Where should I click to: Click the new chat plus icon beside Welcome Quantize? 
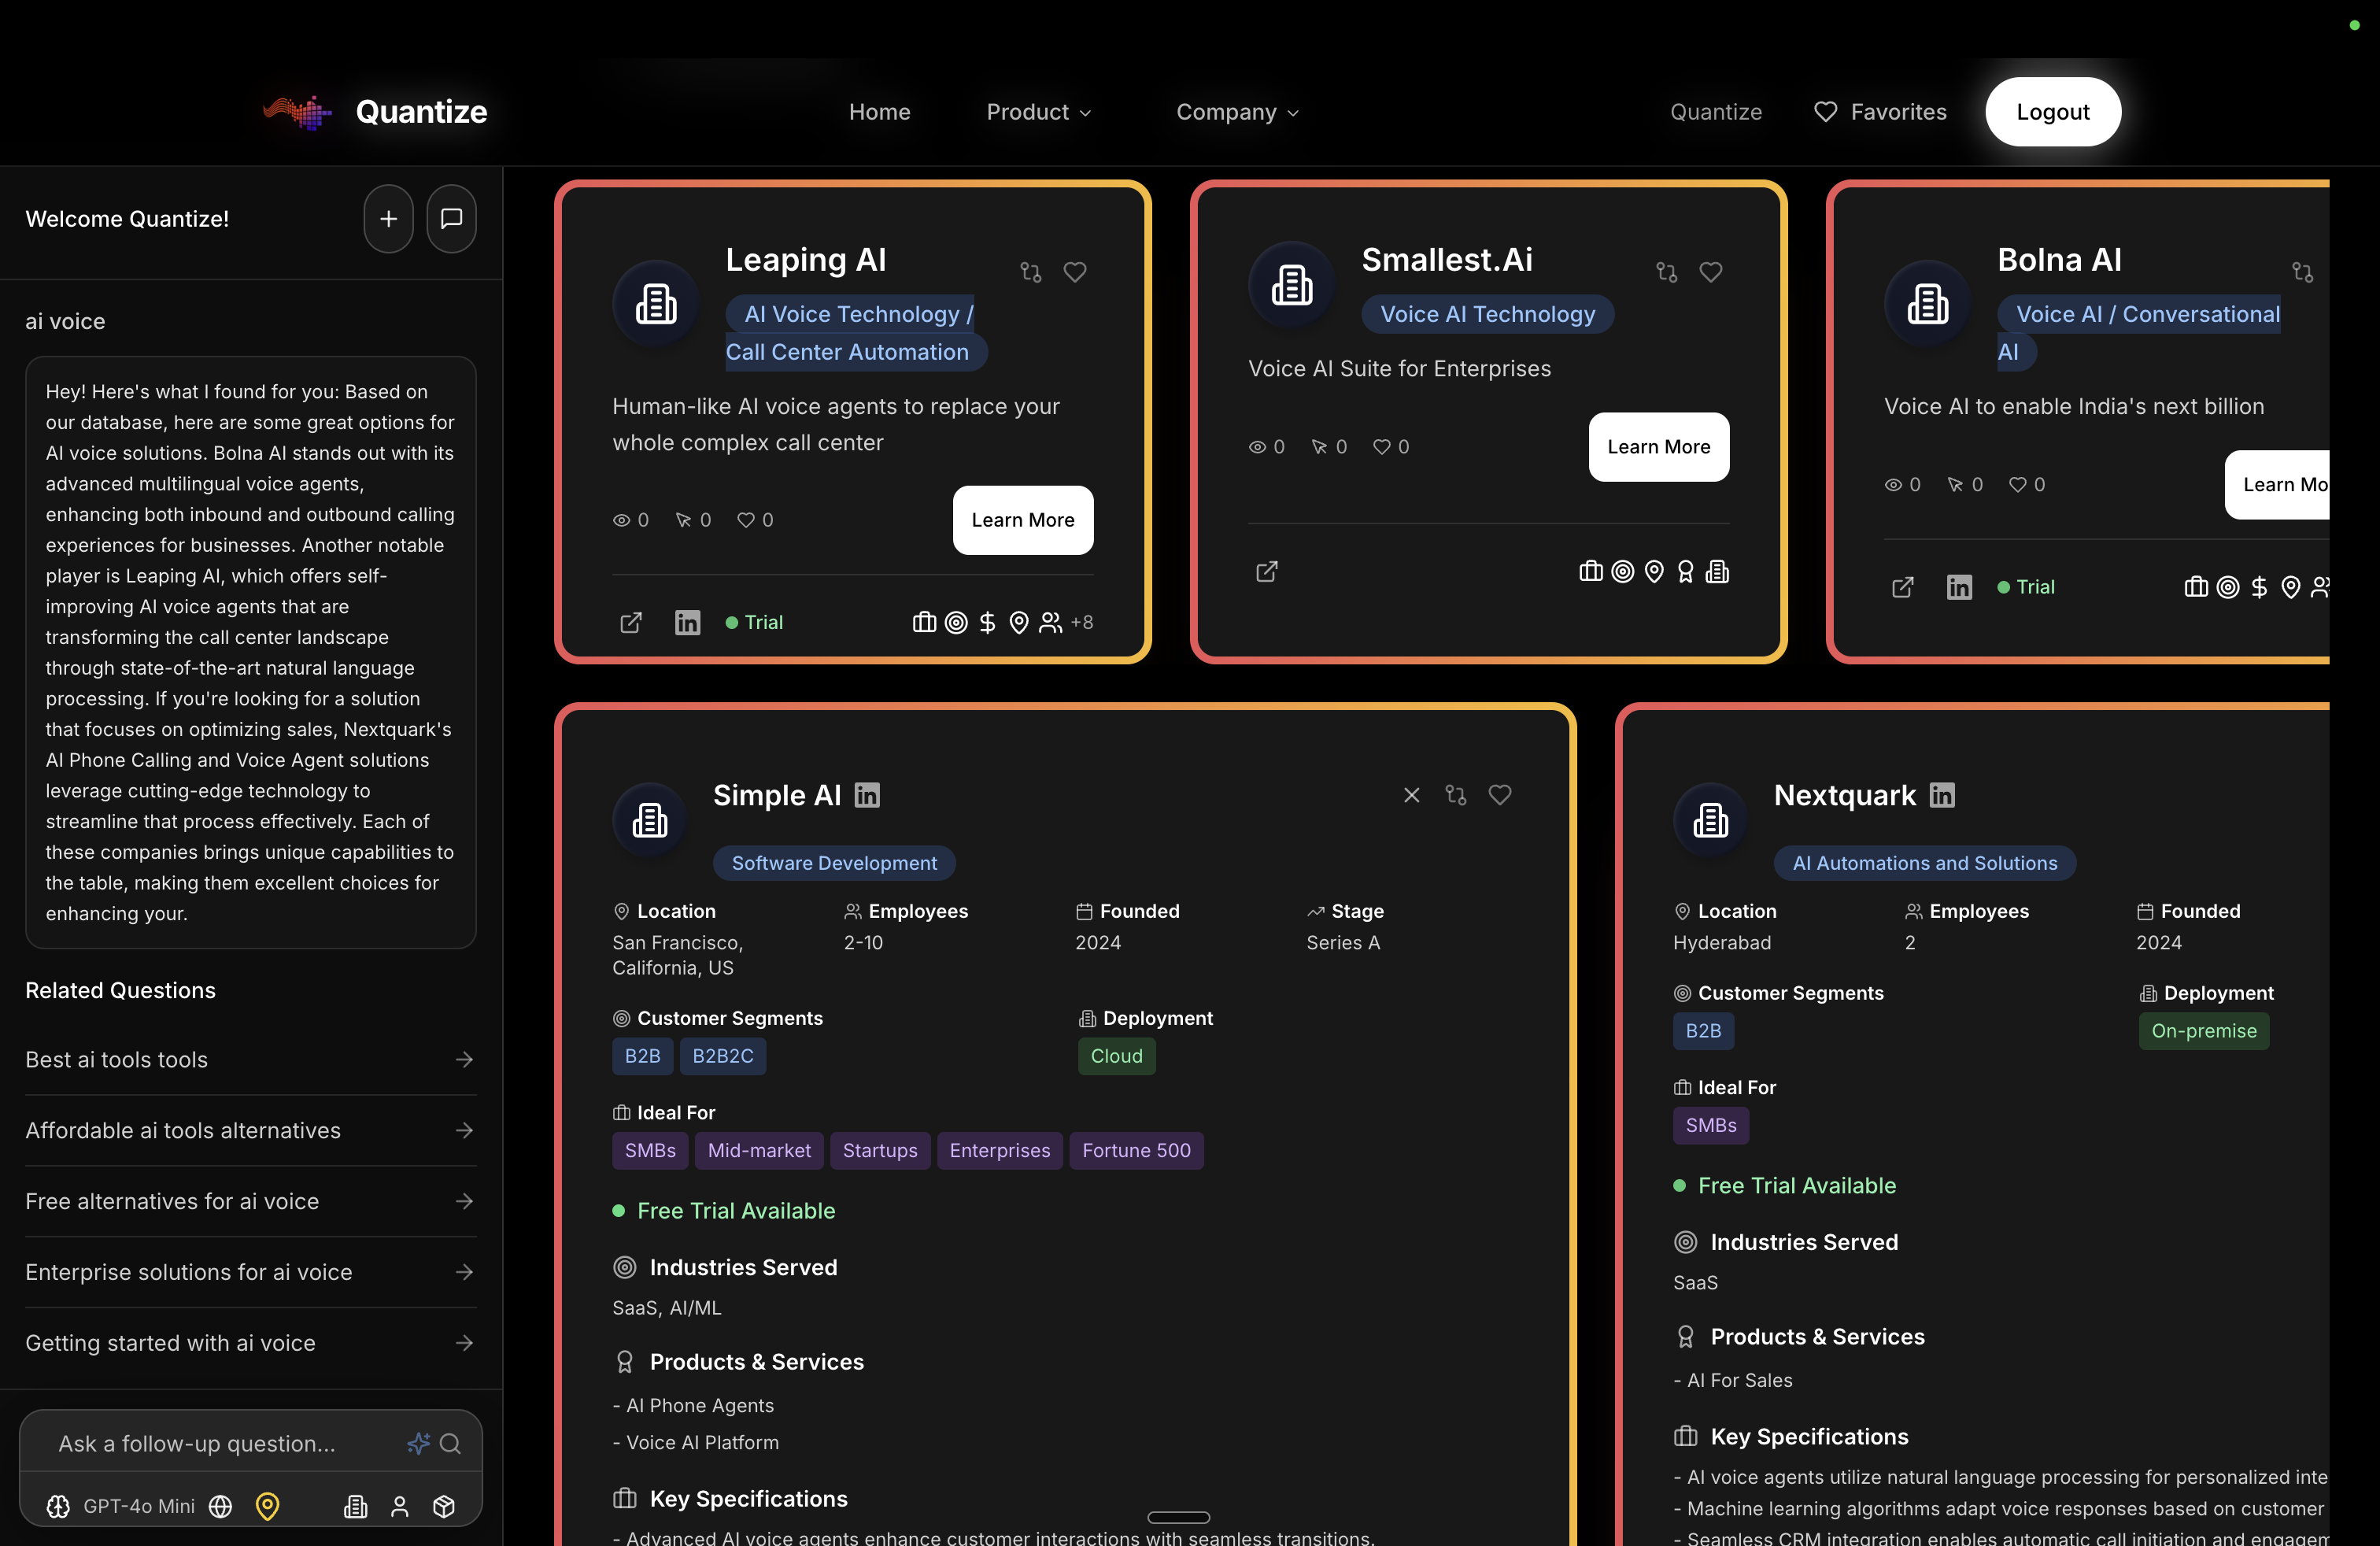(388, 219)
